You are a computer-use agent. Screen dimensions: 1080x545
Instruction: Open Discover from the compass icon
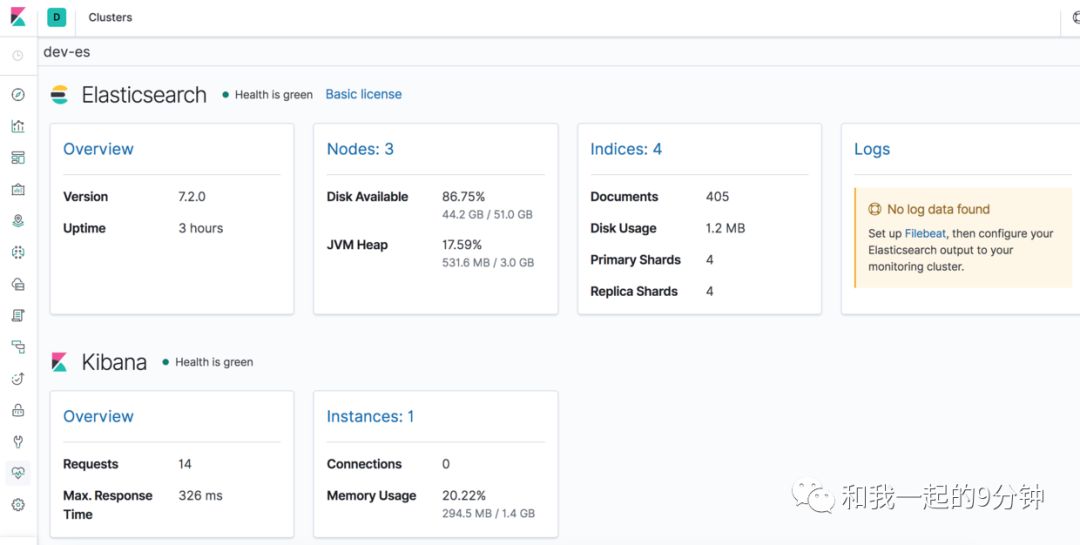click(x=18, y=94)
